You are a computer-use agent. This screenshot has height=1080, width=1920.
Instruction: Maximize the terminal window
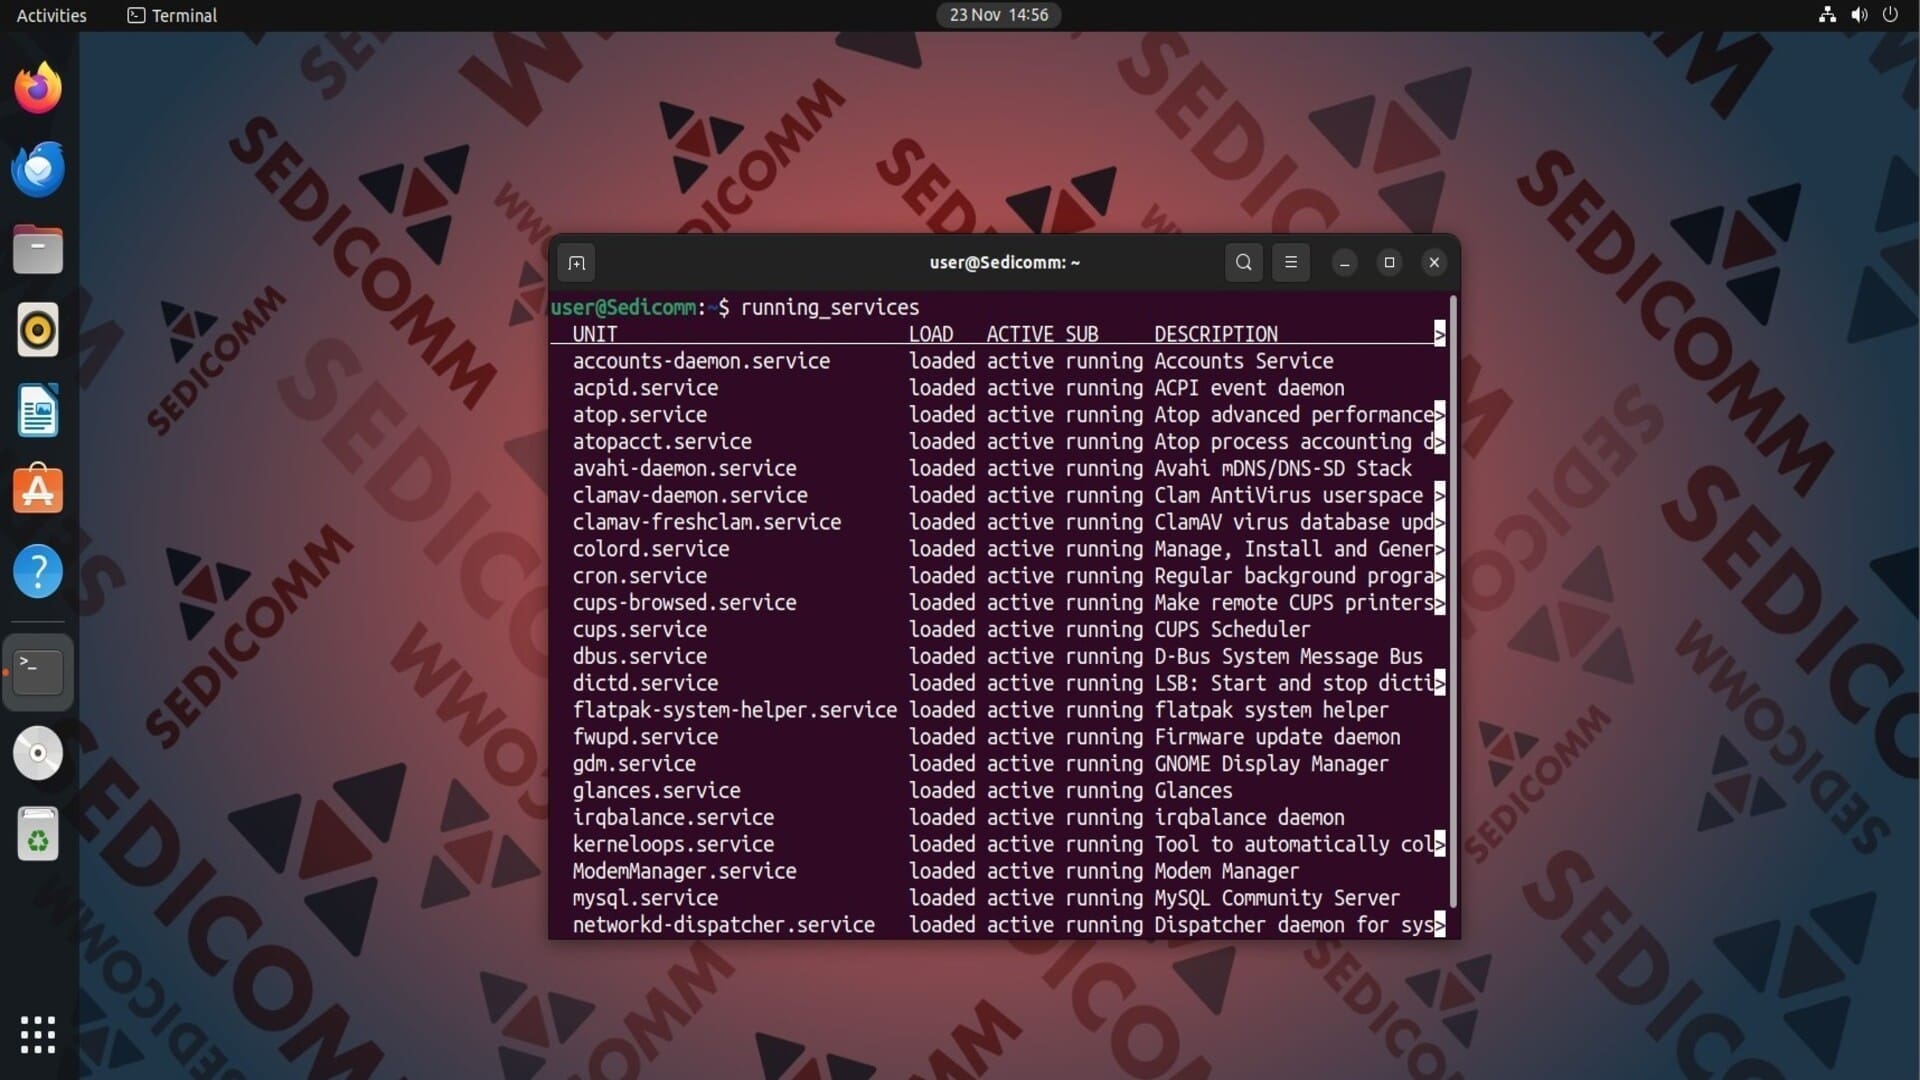click(x=1389, y=262)
